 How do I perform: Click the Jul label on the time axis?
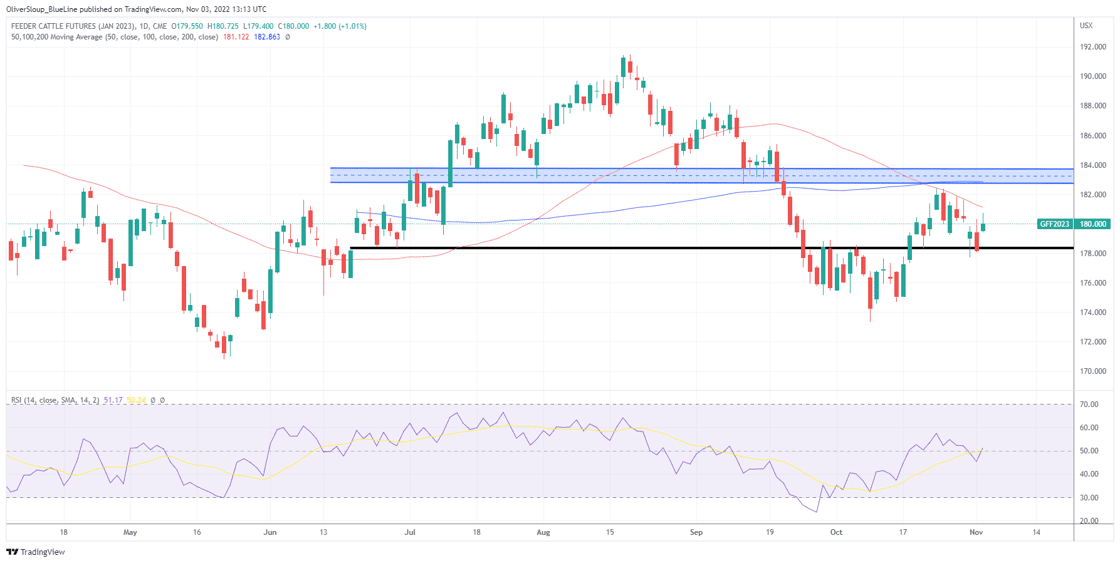(410, 532)
